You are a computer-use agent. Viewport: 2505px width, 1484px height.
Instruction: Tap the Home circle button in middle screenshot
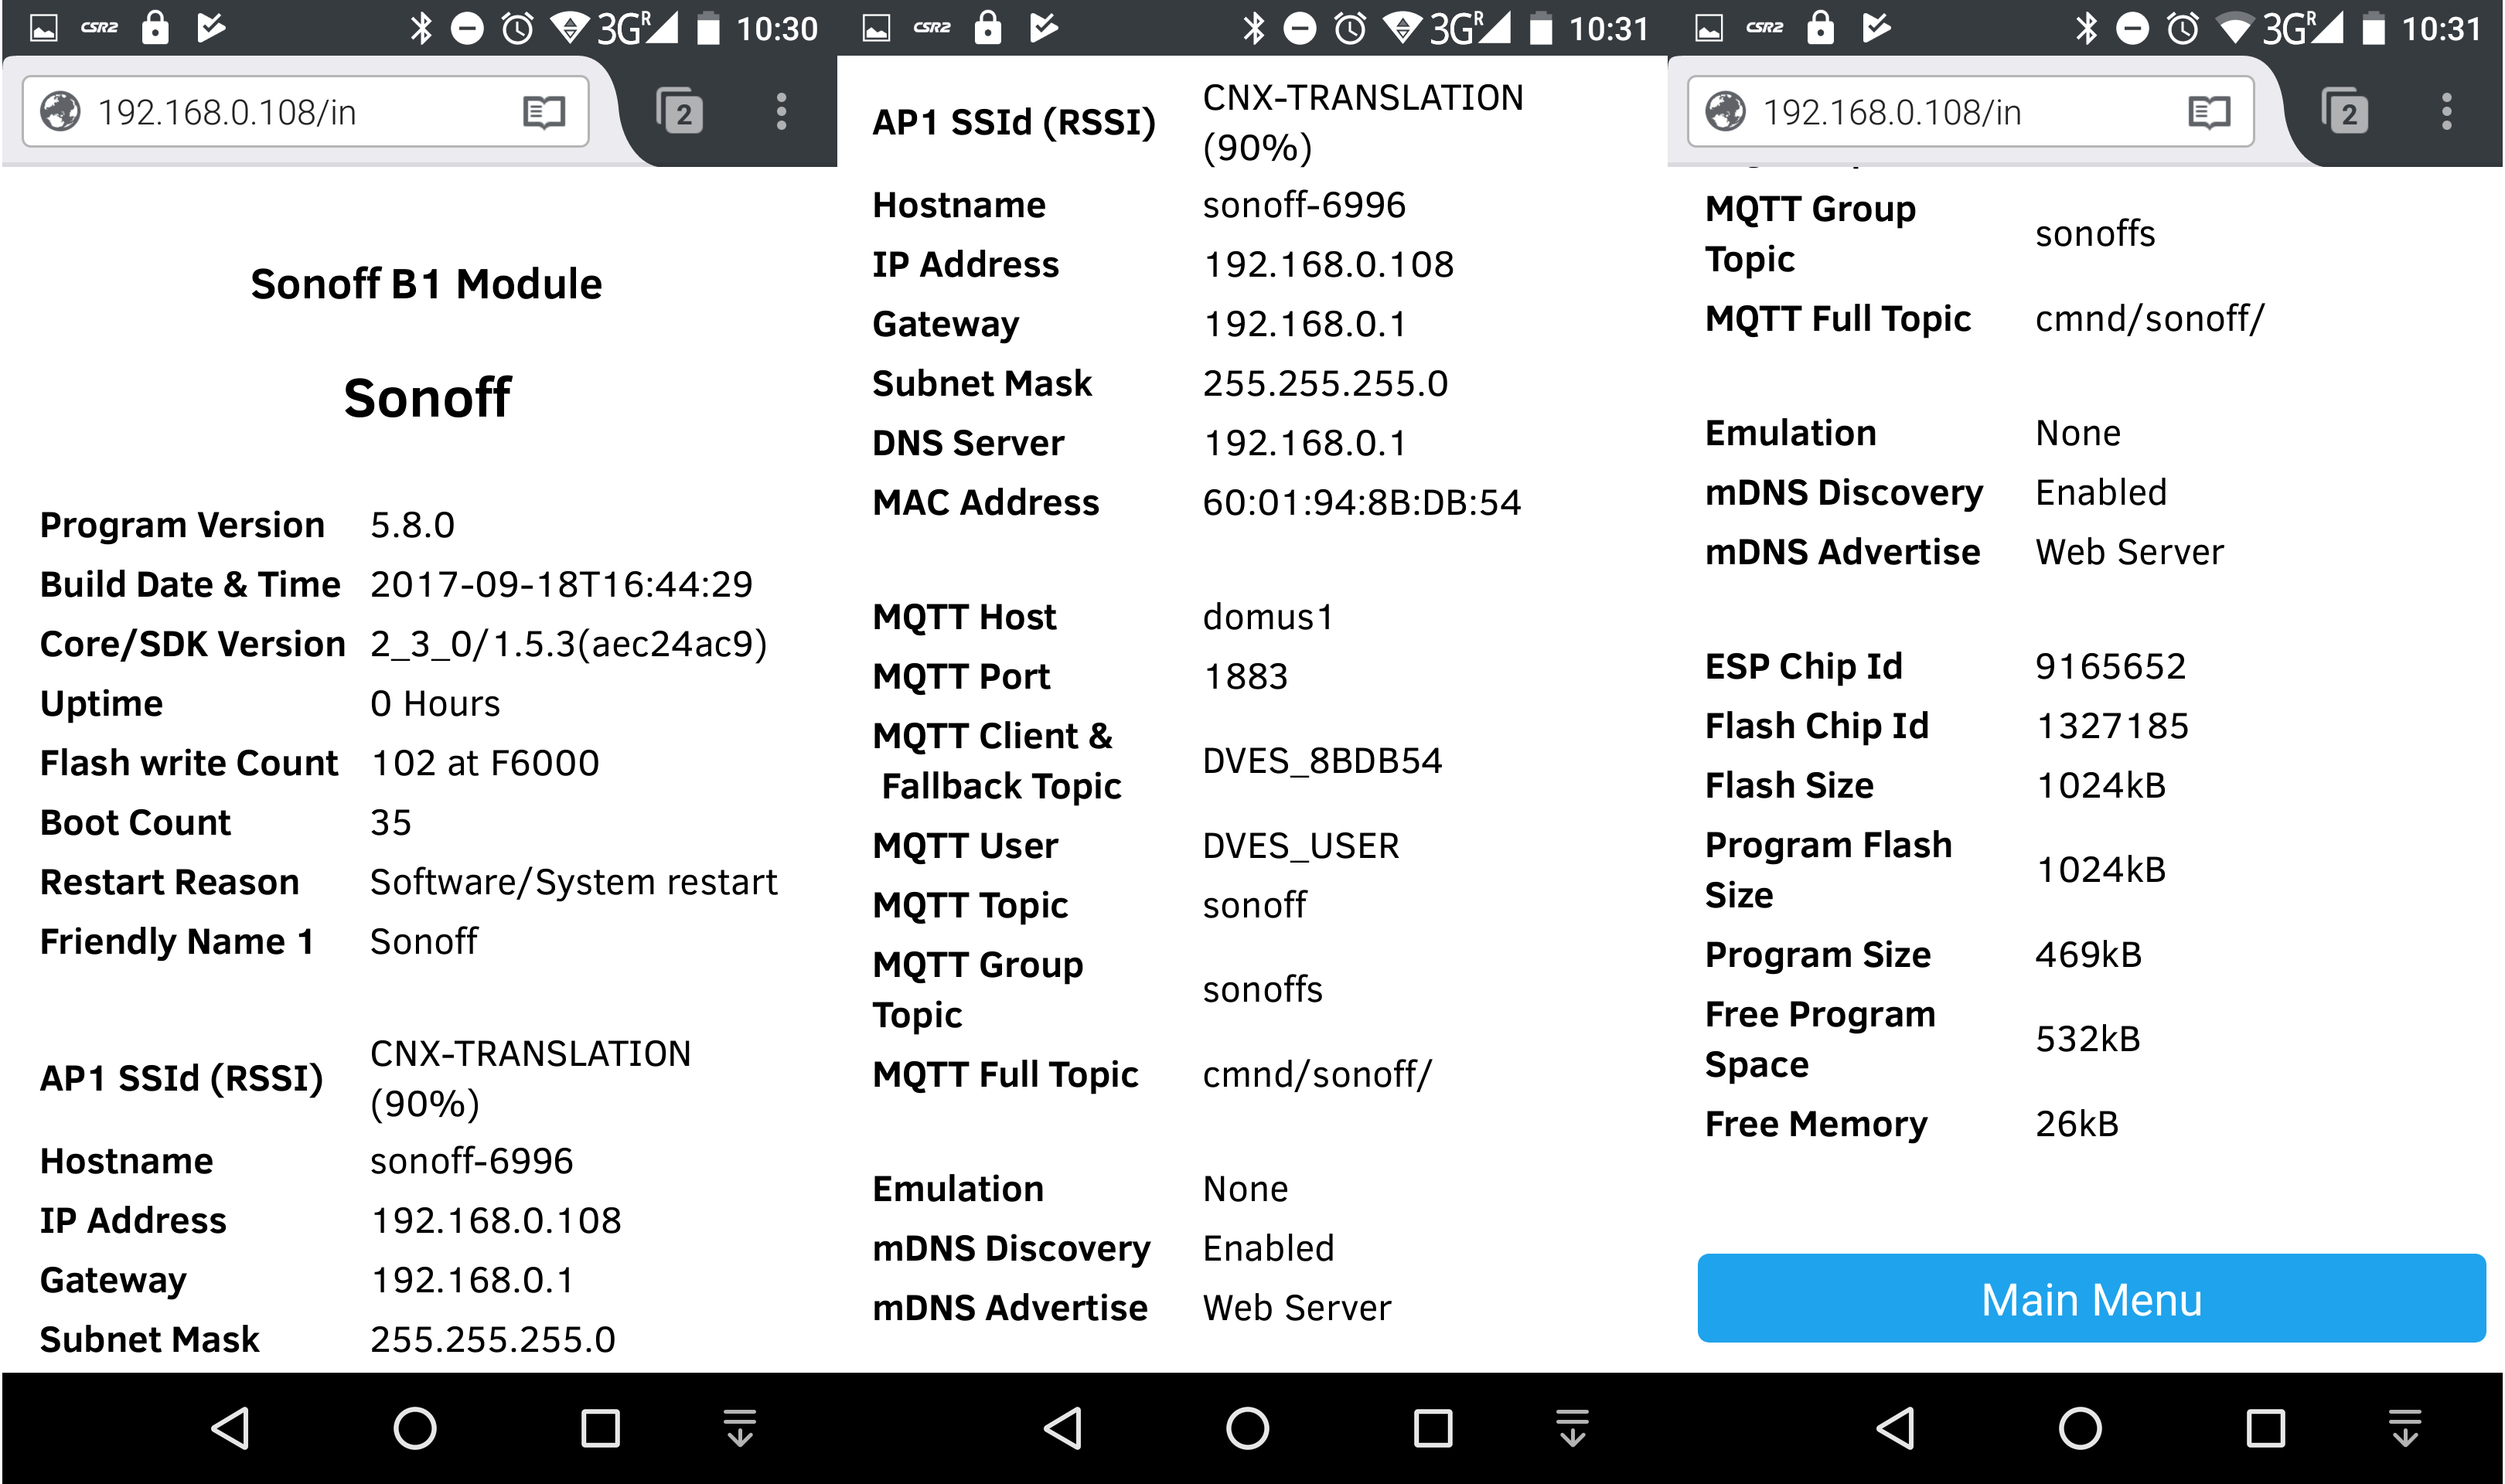point(1247,1428)
